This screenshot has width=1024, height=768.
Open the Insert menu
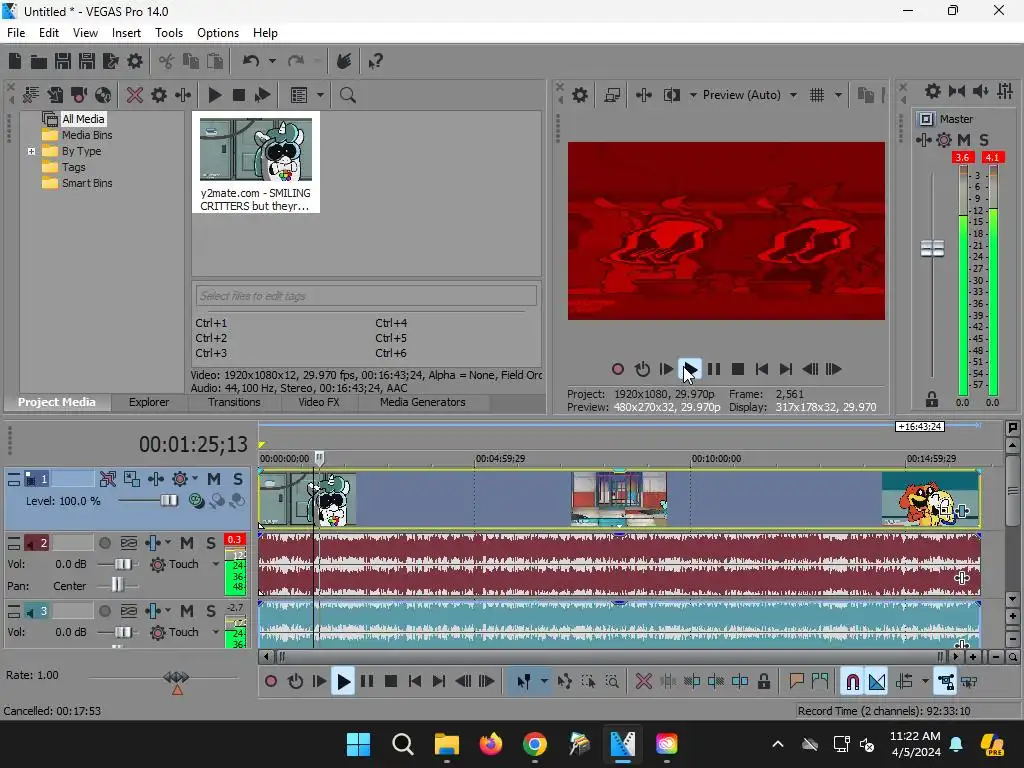pyautogui.click(x=126, y=33)
